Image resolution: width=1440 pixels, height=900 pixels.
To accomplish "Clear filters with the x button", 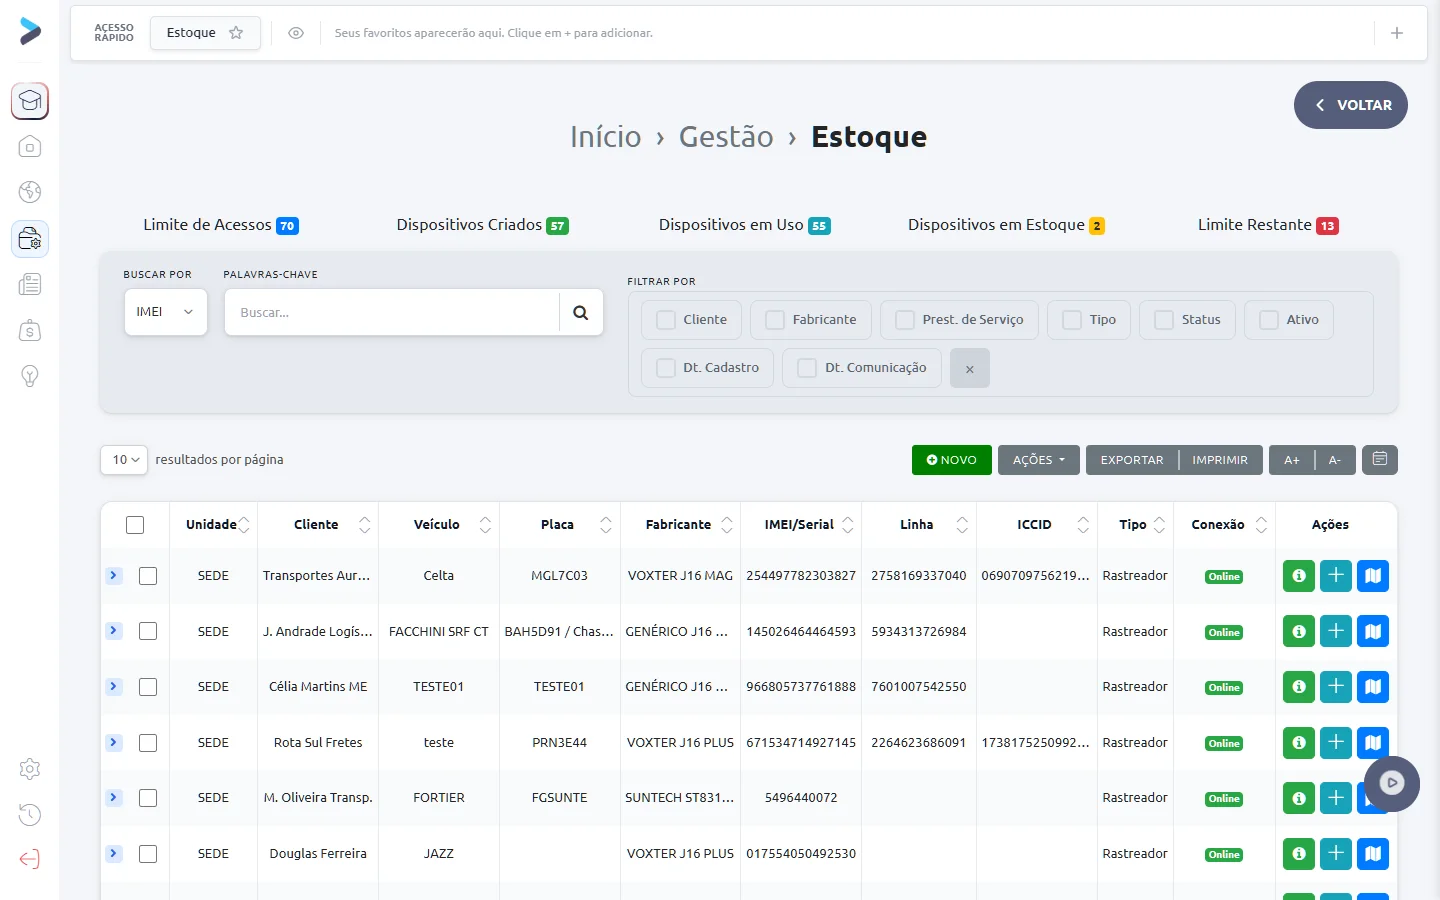I will tap(970, 368).
